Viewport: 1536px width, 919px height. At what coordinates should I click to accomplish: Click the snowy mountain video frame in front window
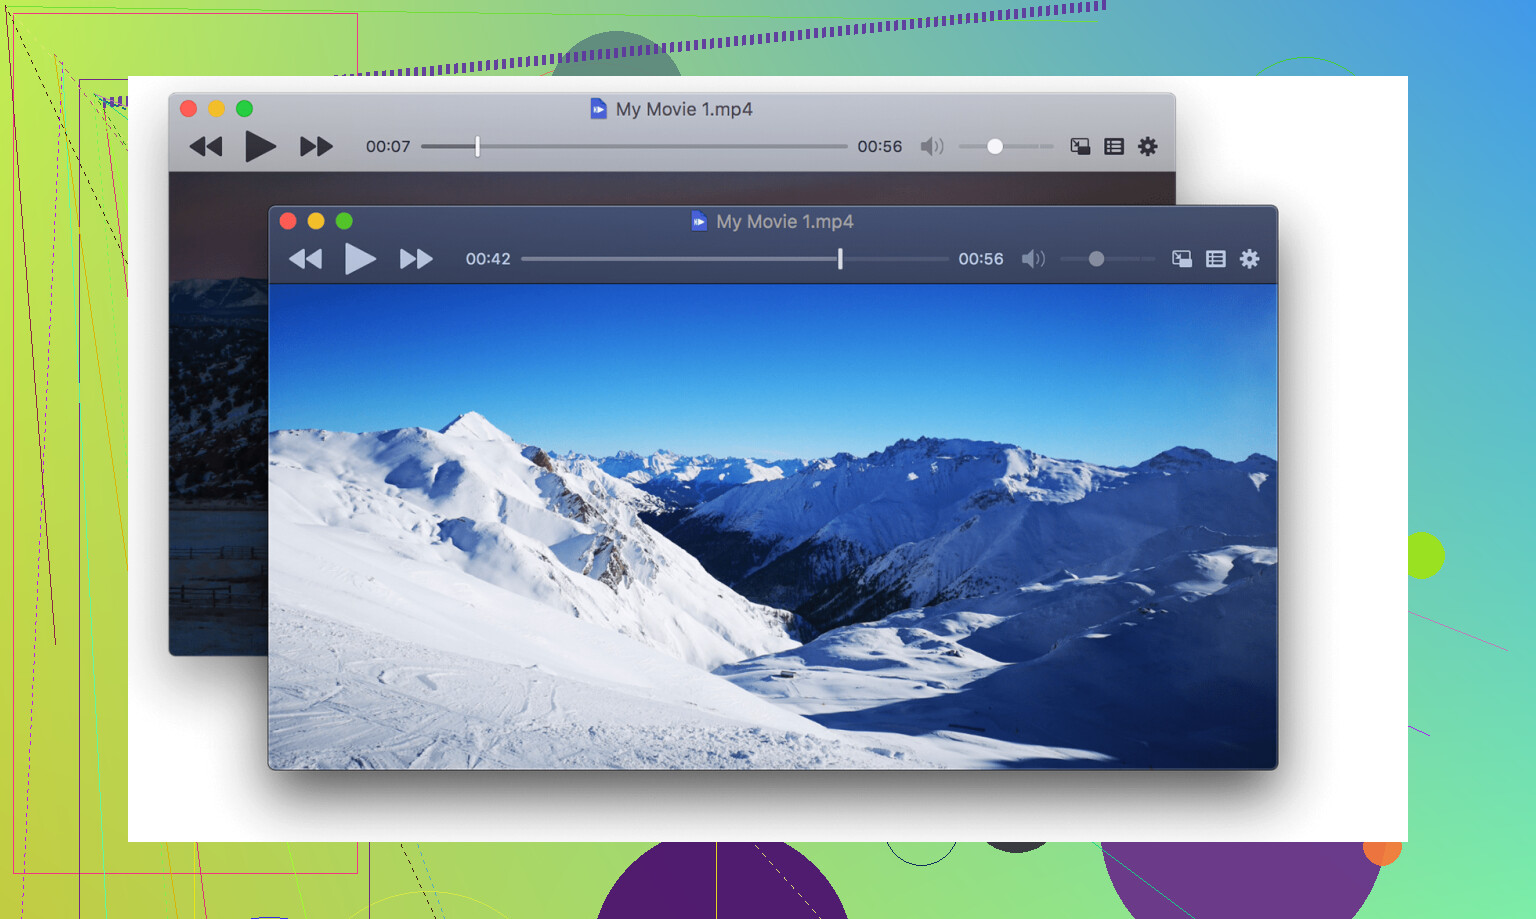coord(773,527)
